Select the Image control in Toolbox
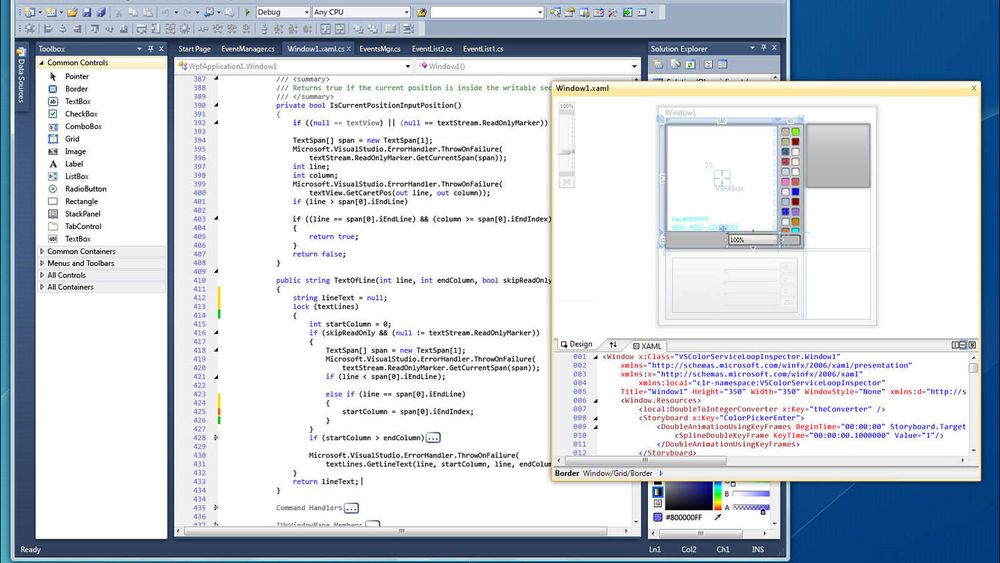This screenshot has width=1000, height=563. coord(75,151)
